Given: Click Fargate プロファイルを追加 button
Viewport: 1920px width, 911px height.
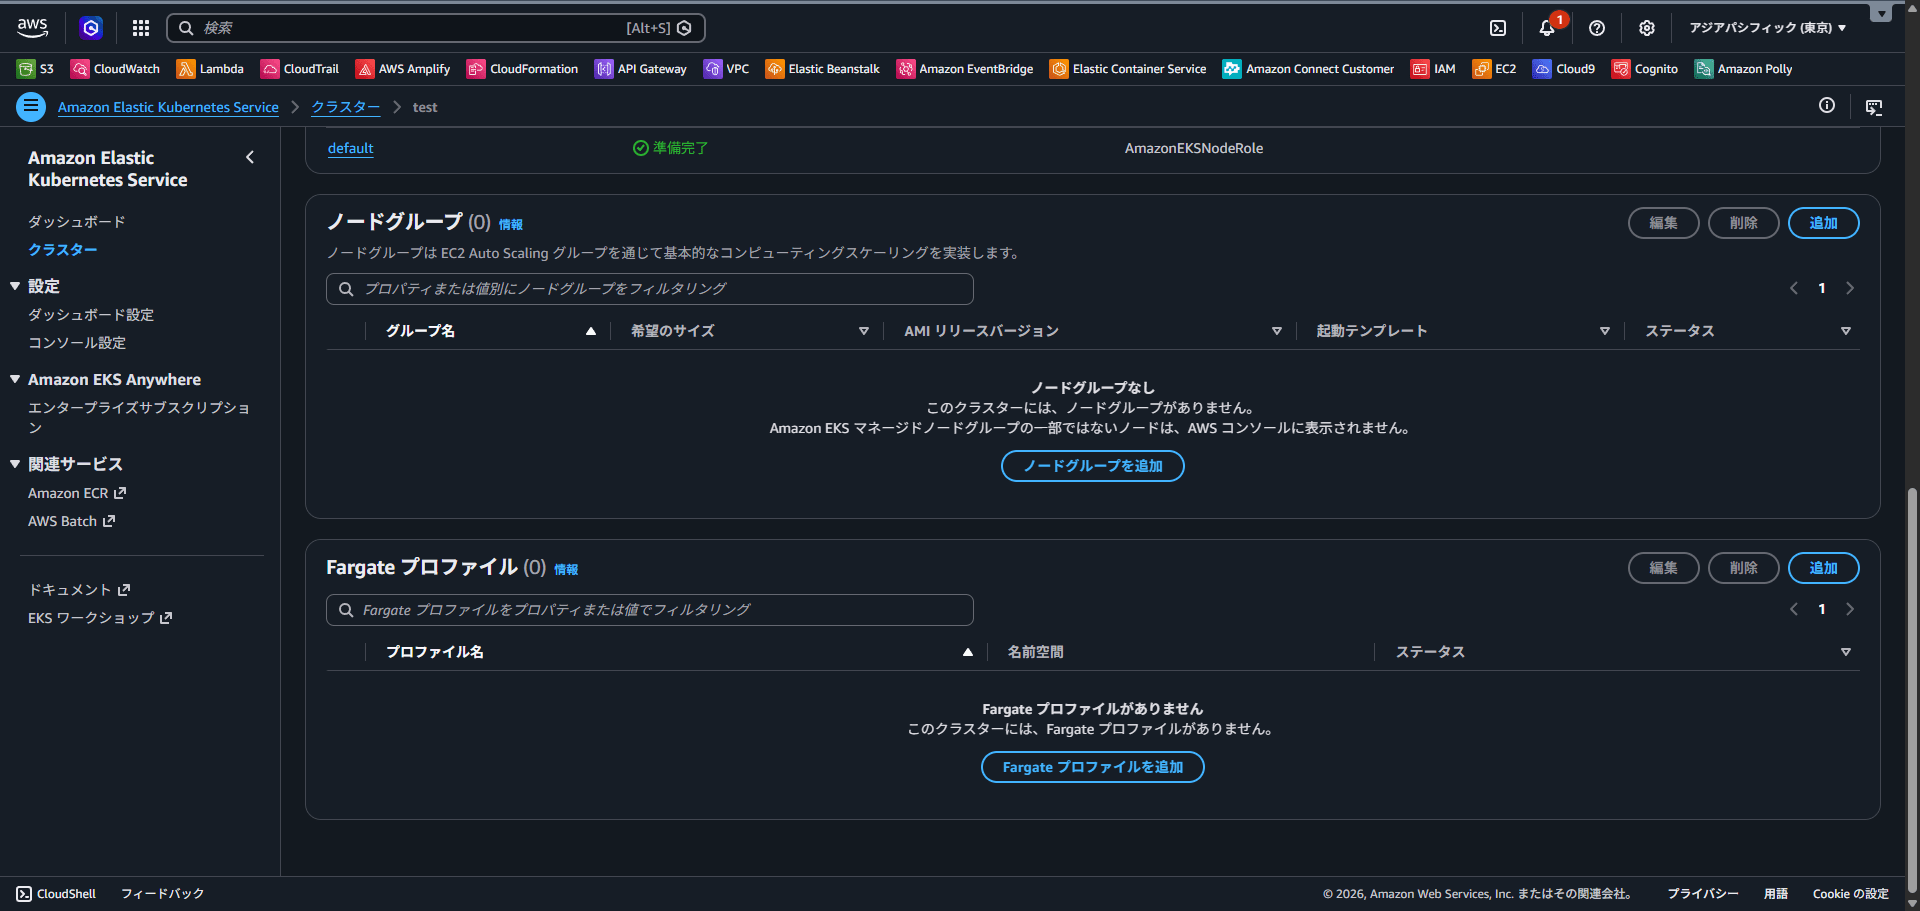Looking at the screenshot, I should tap(1093, 767).
